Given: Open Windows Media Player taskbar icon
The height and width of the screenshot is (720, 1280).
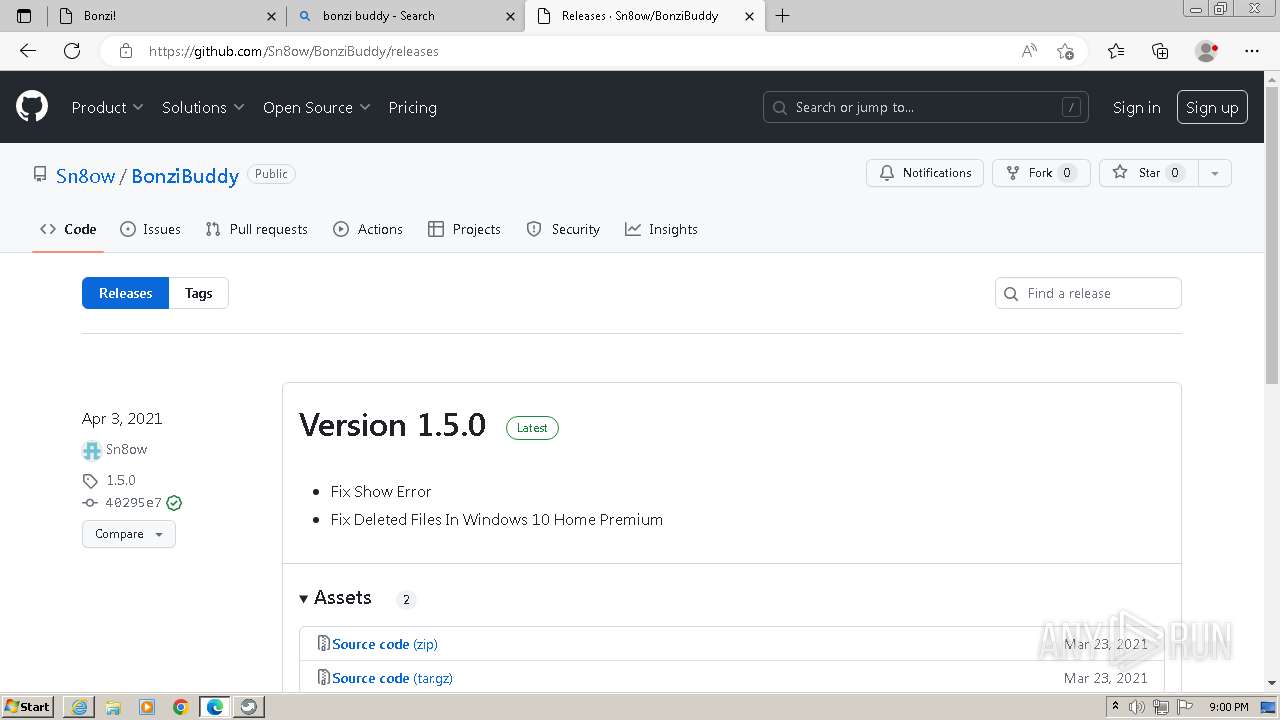Looking at the screenshot, I should [x=147, y=707].
